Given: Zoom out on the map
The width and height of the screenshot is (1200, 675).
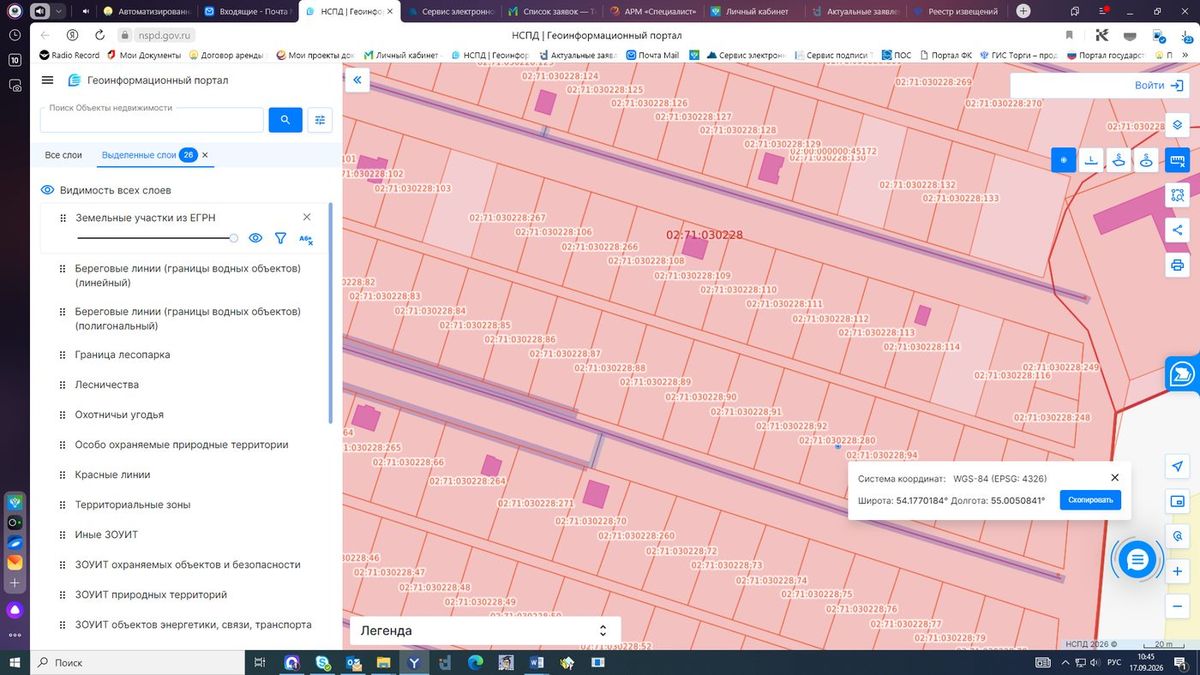Looking at the screenshot, I should click(1177, 606).
